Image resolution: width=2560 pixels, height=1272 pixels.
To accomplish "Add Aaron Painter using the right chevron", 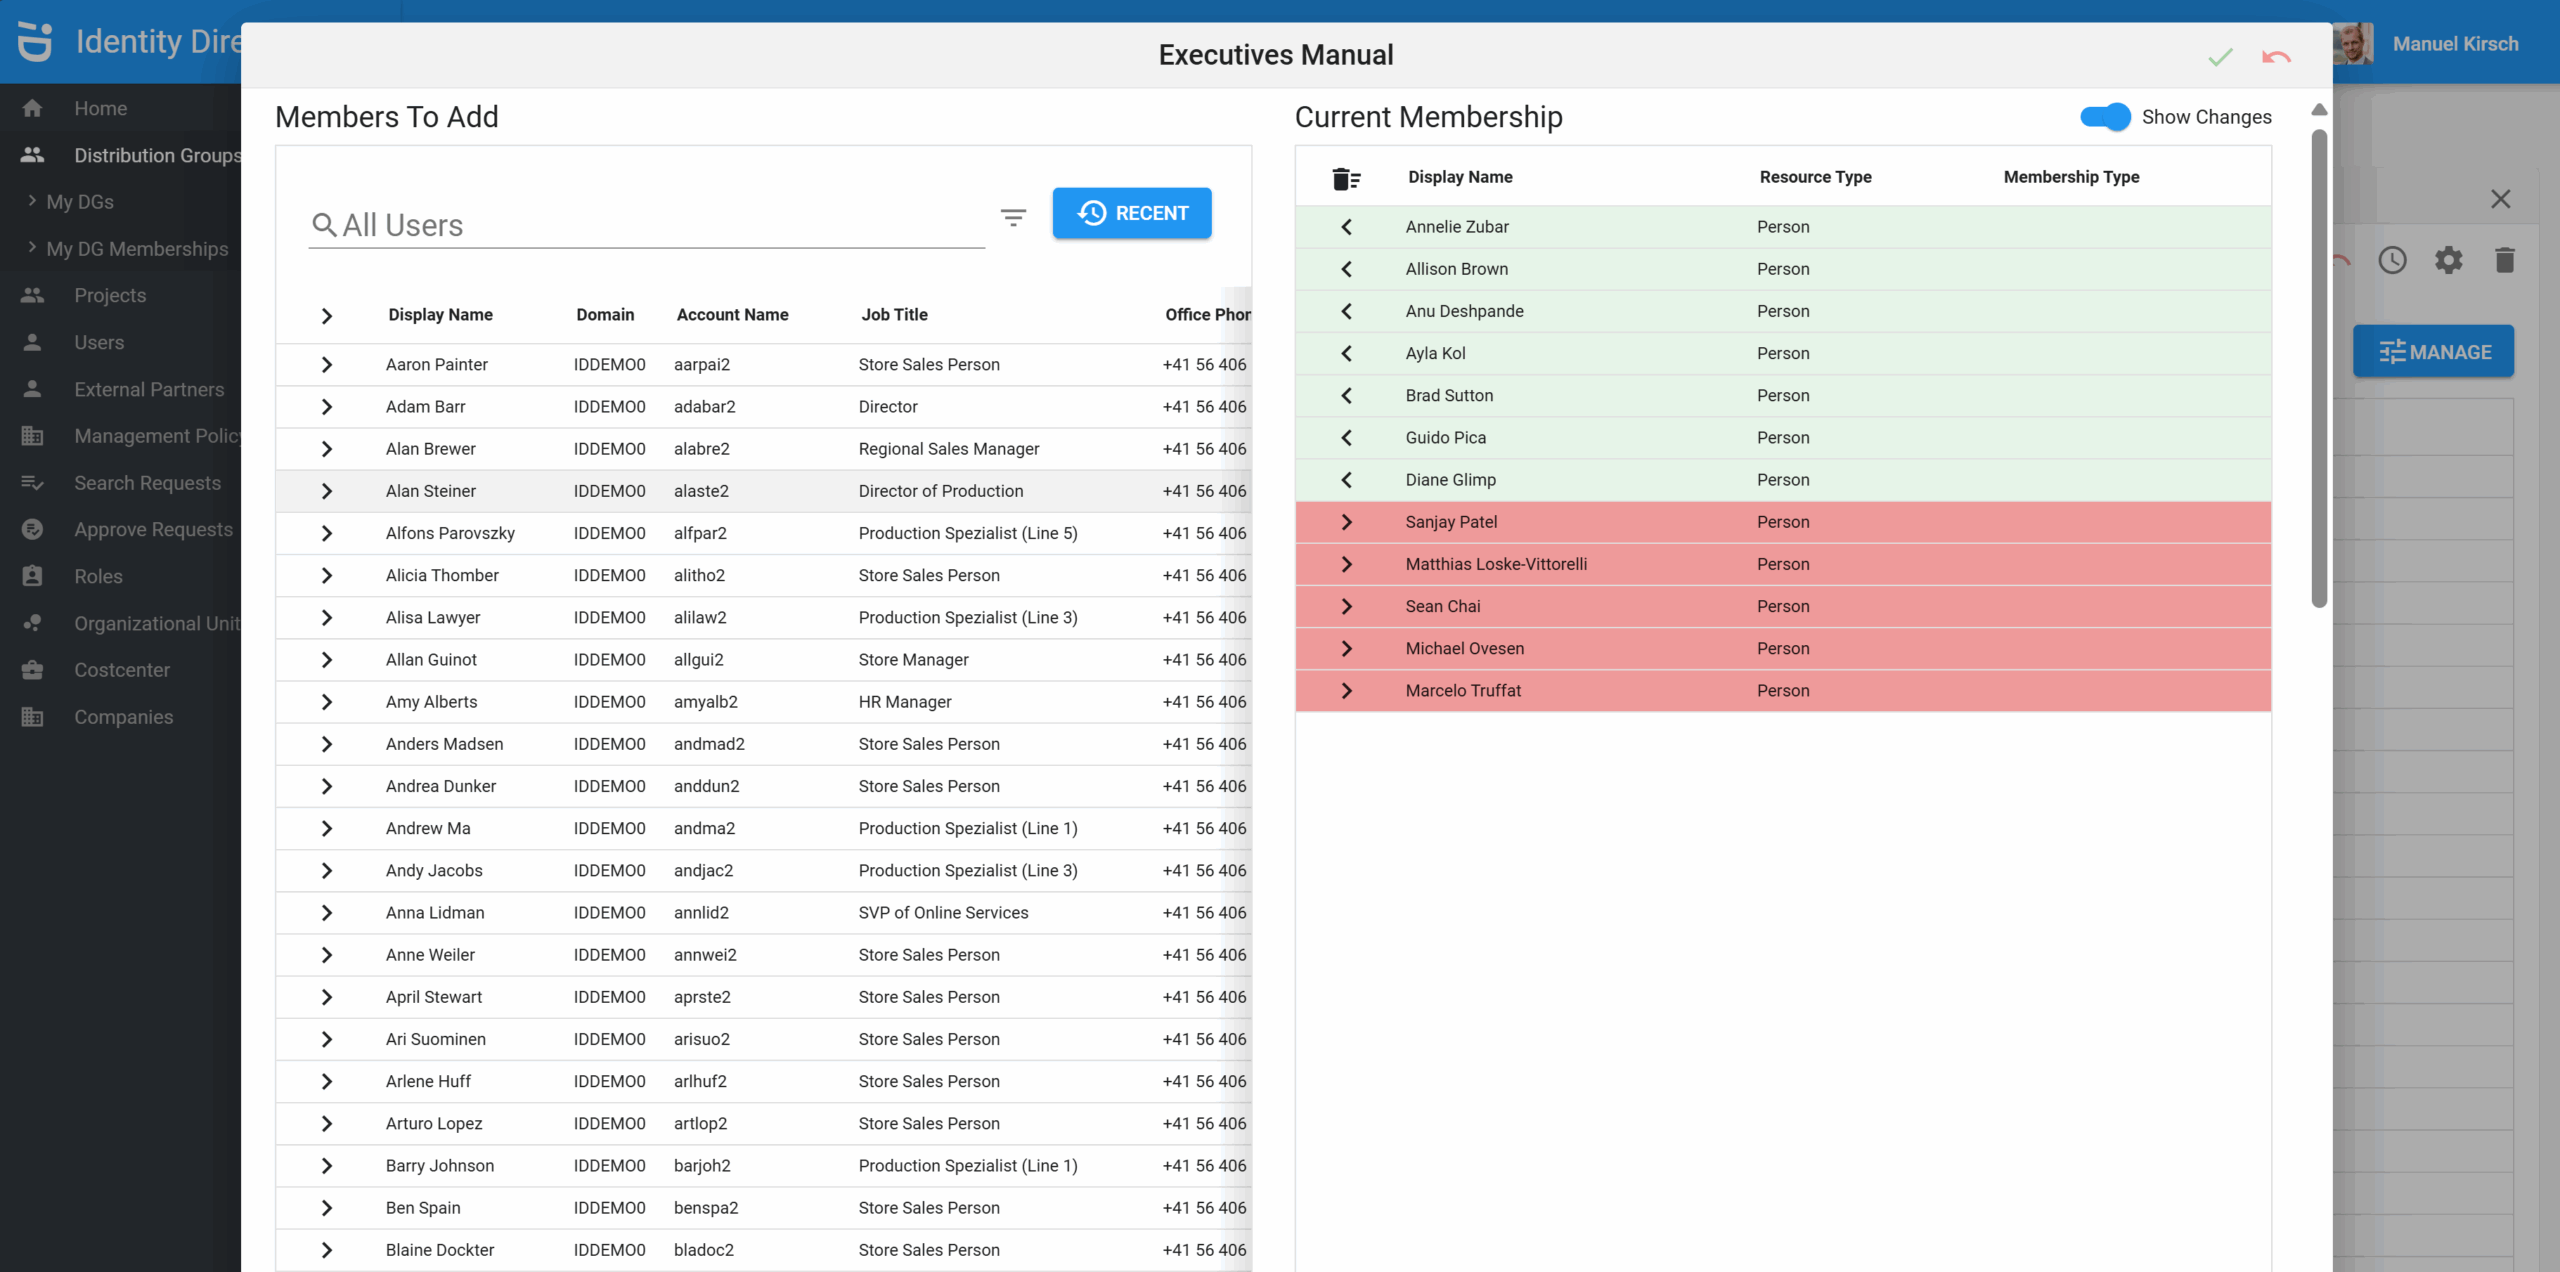I will point(326,365).
